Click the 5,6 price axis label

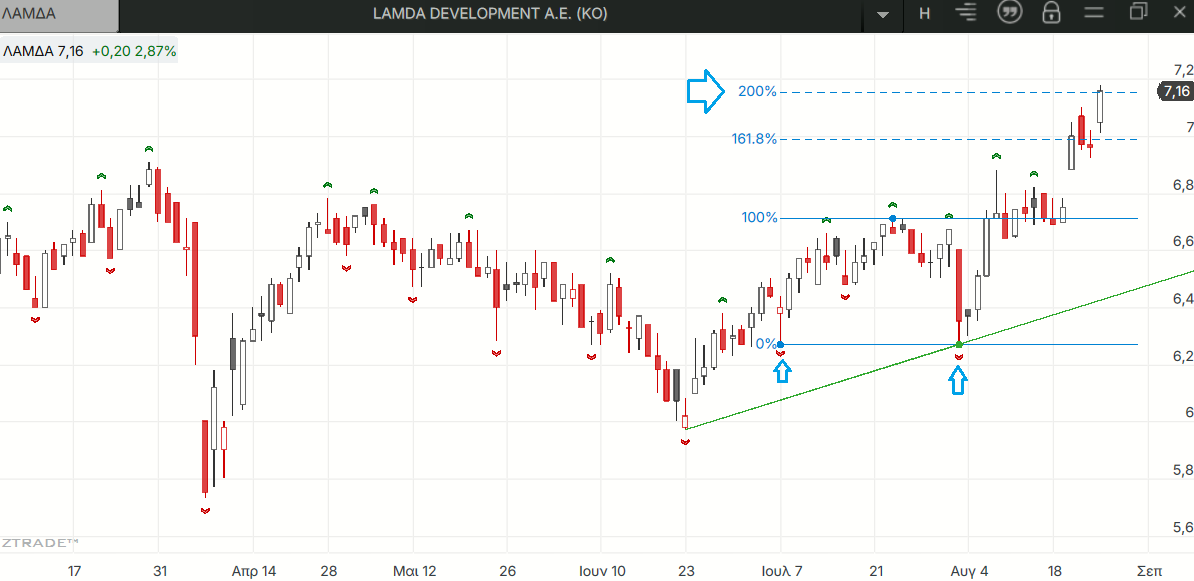pyautogui.click(x=1184, y=528)
